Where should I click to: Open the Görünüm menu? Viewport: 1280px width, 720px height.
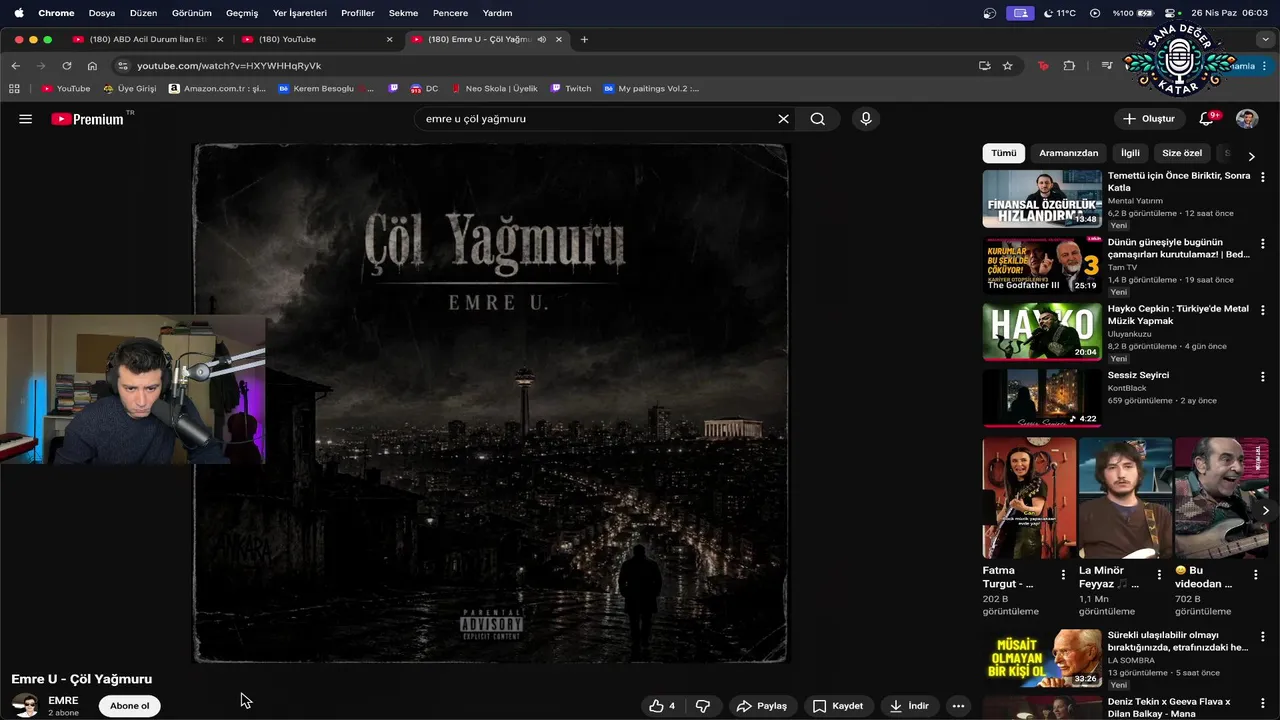click(191, 13)
